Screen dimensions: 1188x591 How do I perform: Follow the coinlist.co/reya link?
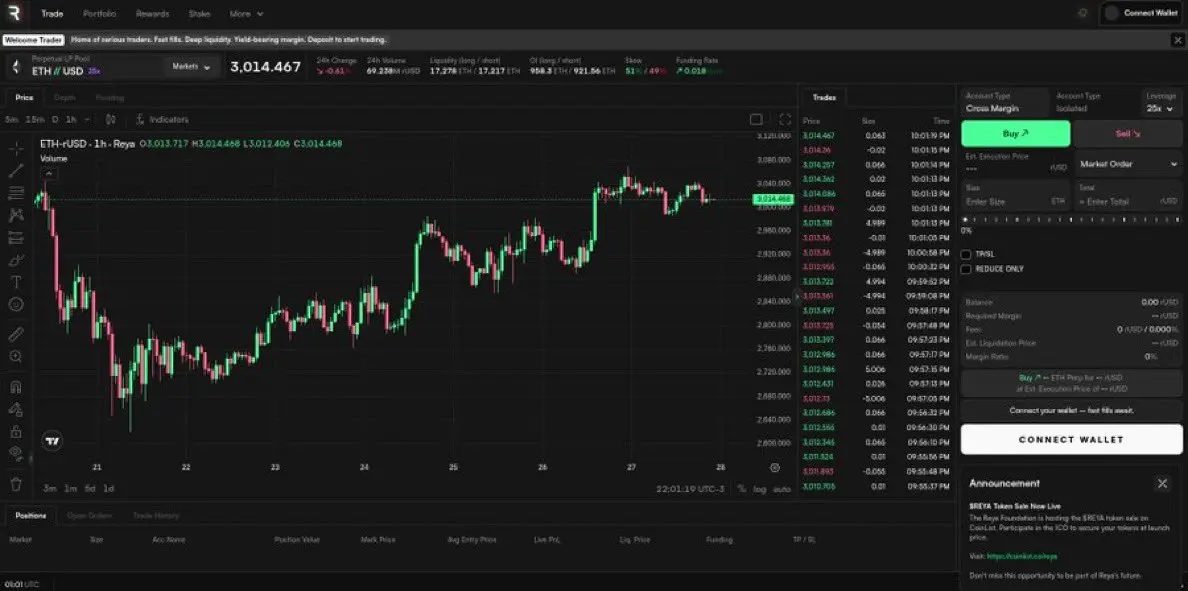coord(1021,556)
